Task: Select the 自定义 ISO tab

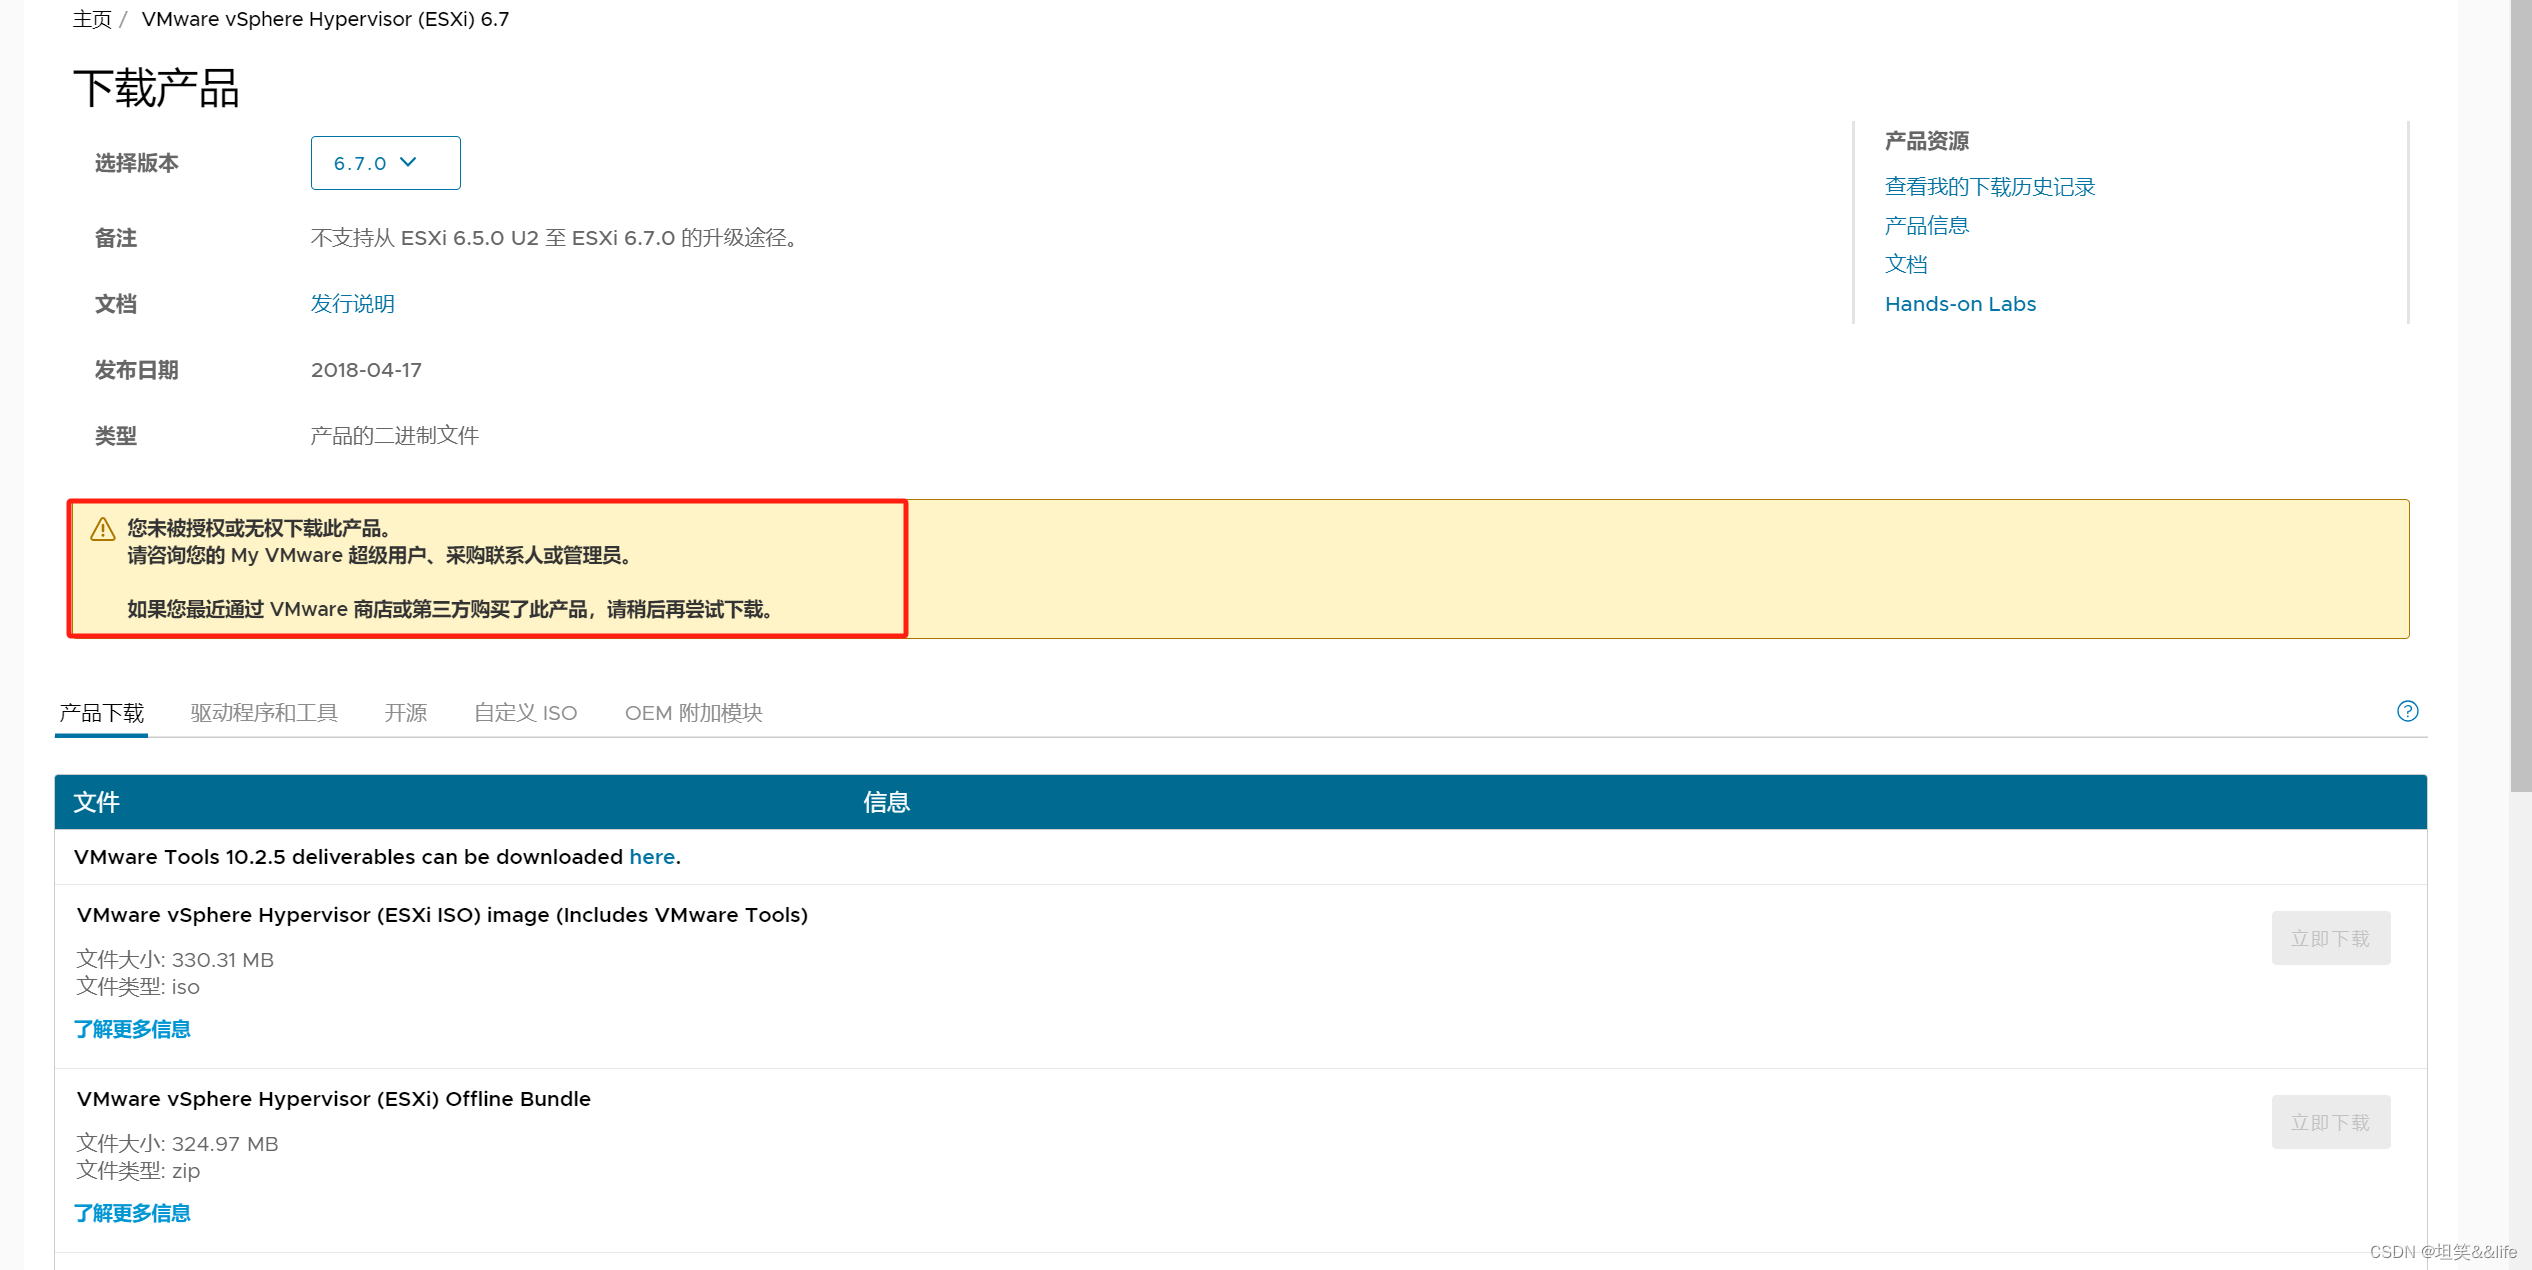Action: [525, 713]
